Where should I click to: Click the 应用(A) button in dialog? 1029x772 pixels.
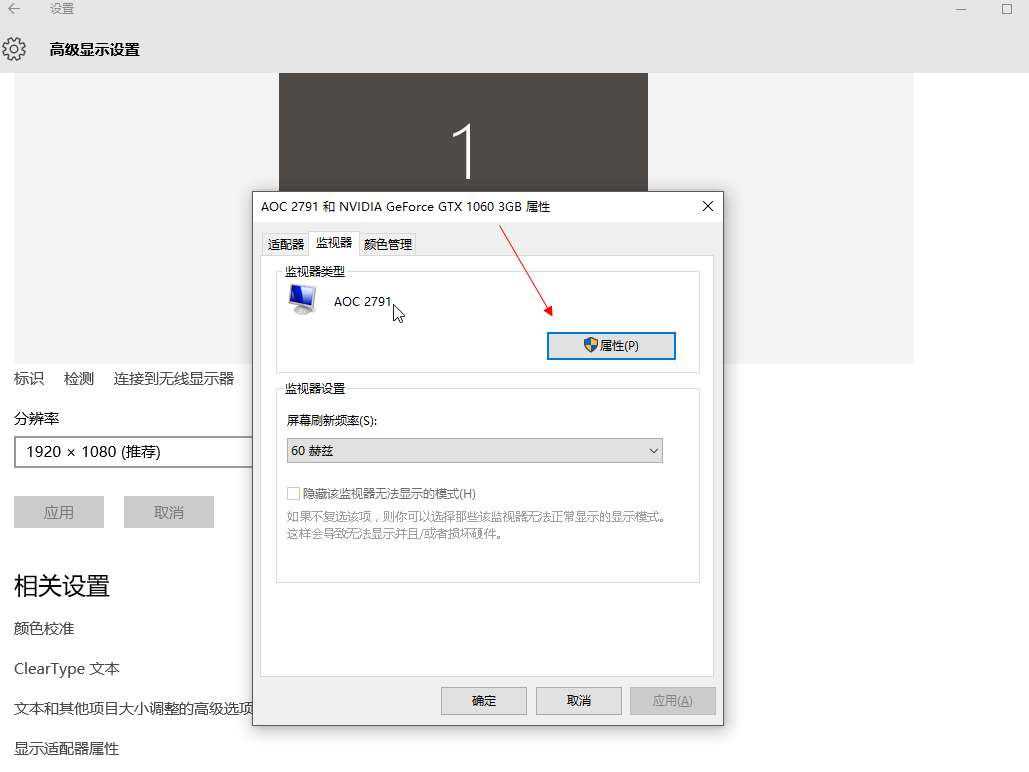(673, 701)
